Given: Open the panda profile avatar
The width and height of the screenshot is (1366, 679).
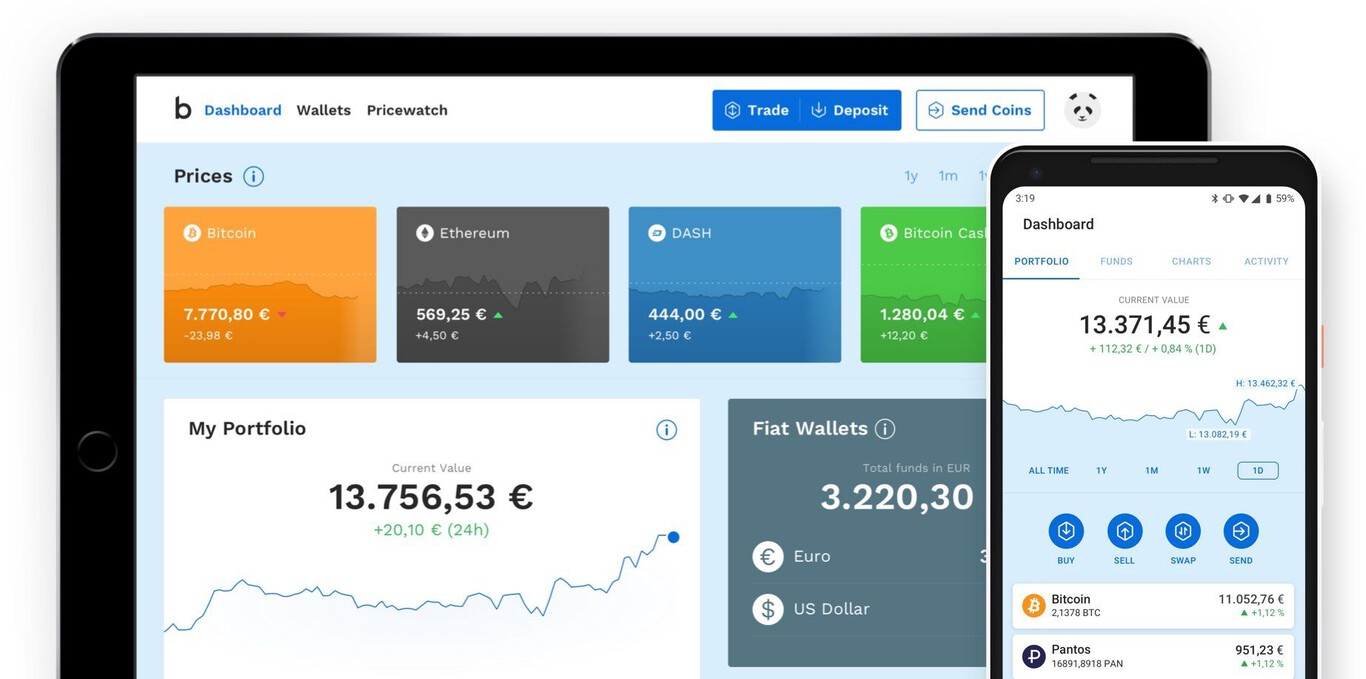Looking at the screenshot, I should coord(1082,110).
